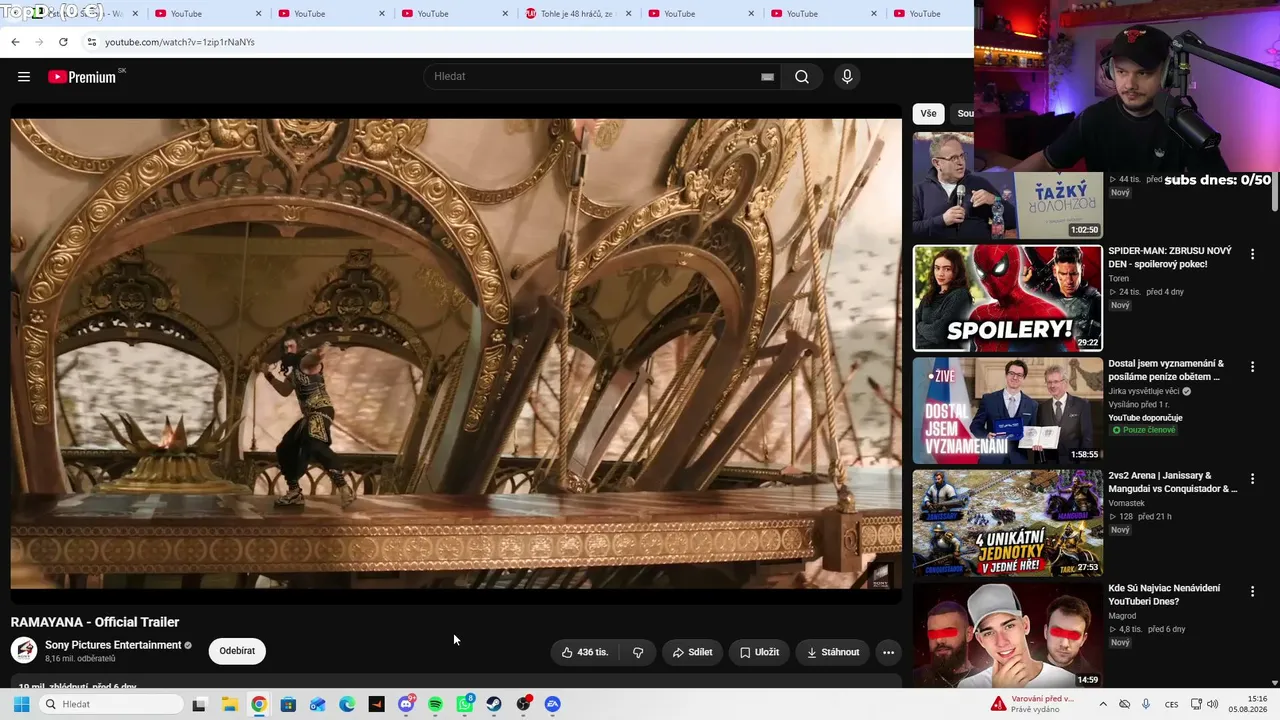Open the EA app from the taskbar

point(553,704)
